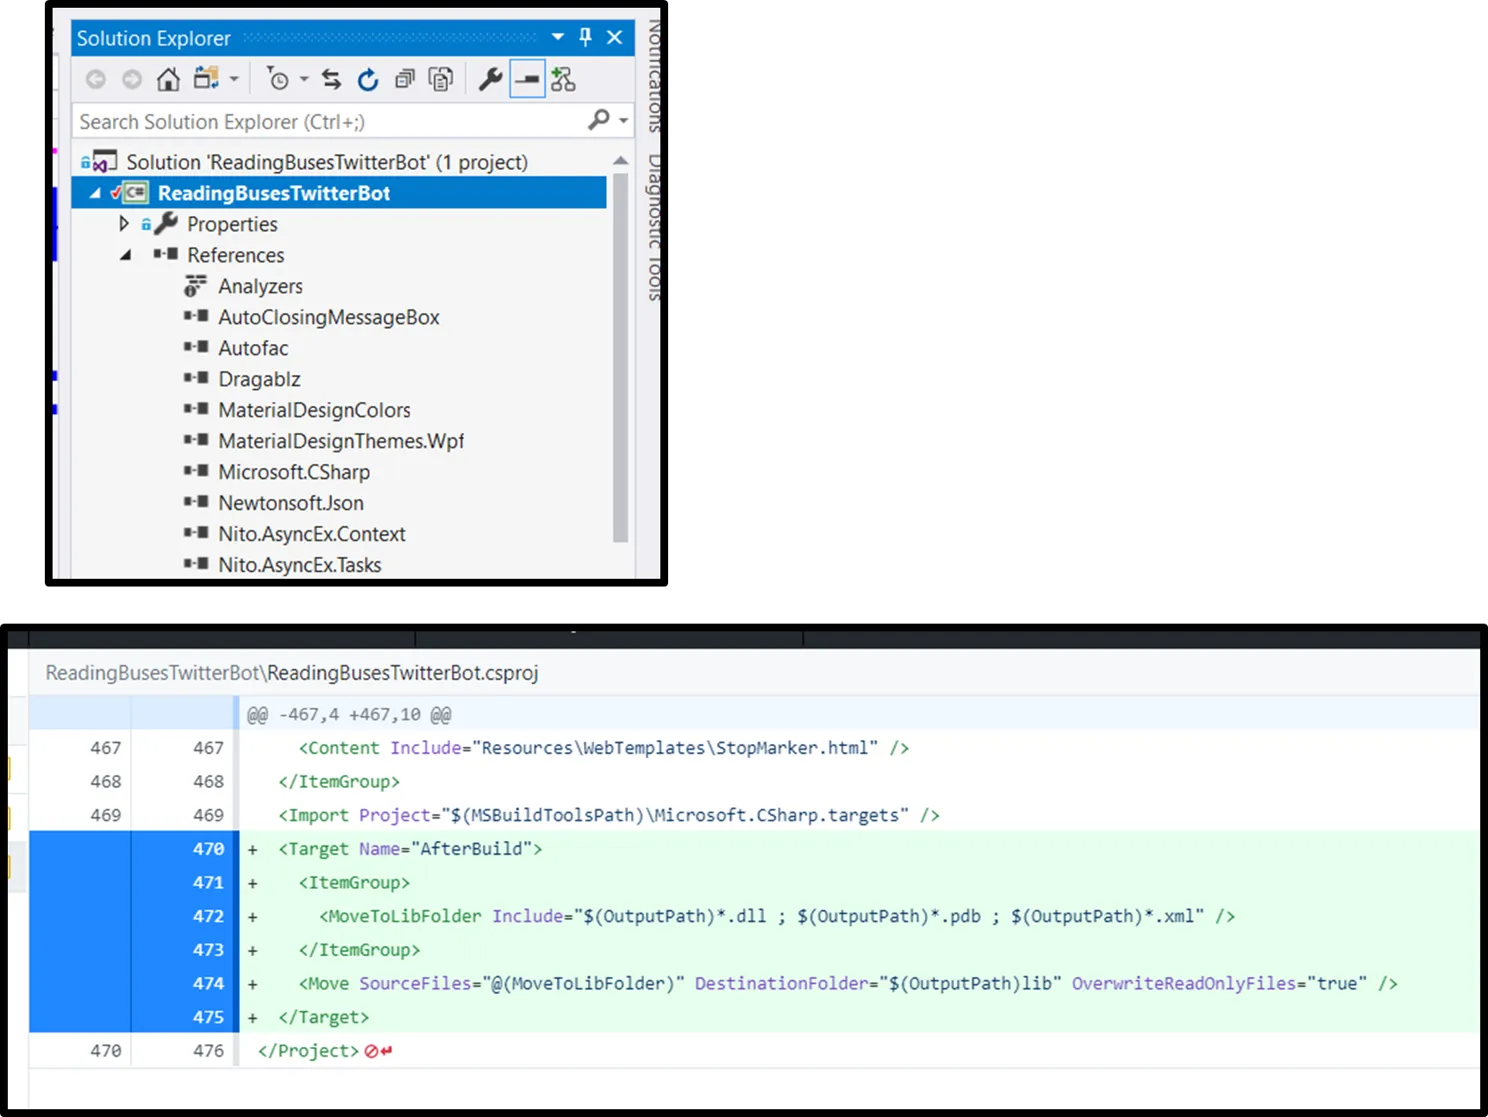Viewport: 1488px width, 1117px height.
Task: Select the Solution 'ReadingBusesTwitterBot' root node
Action: pos(327,162)
